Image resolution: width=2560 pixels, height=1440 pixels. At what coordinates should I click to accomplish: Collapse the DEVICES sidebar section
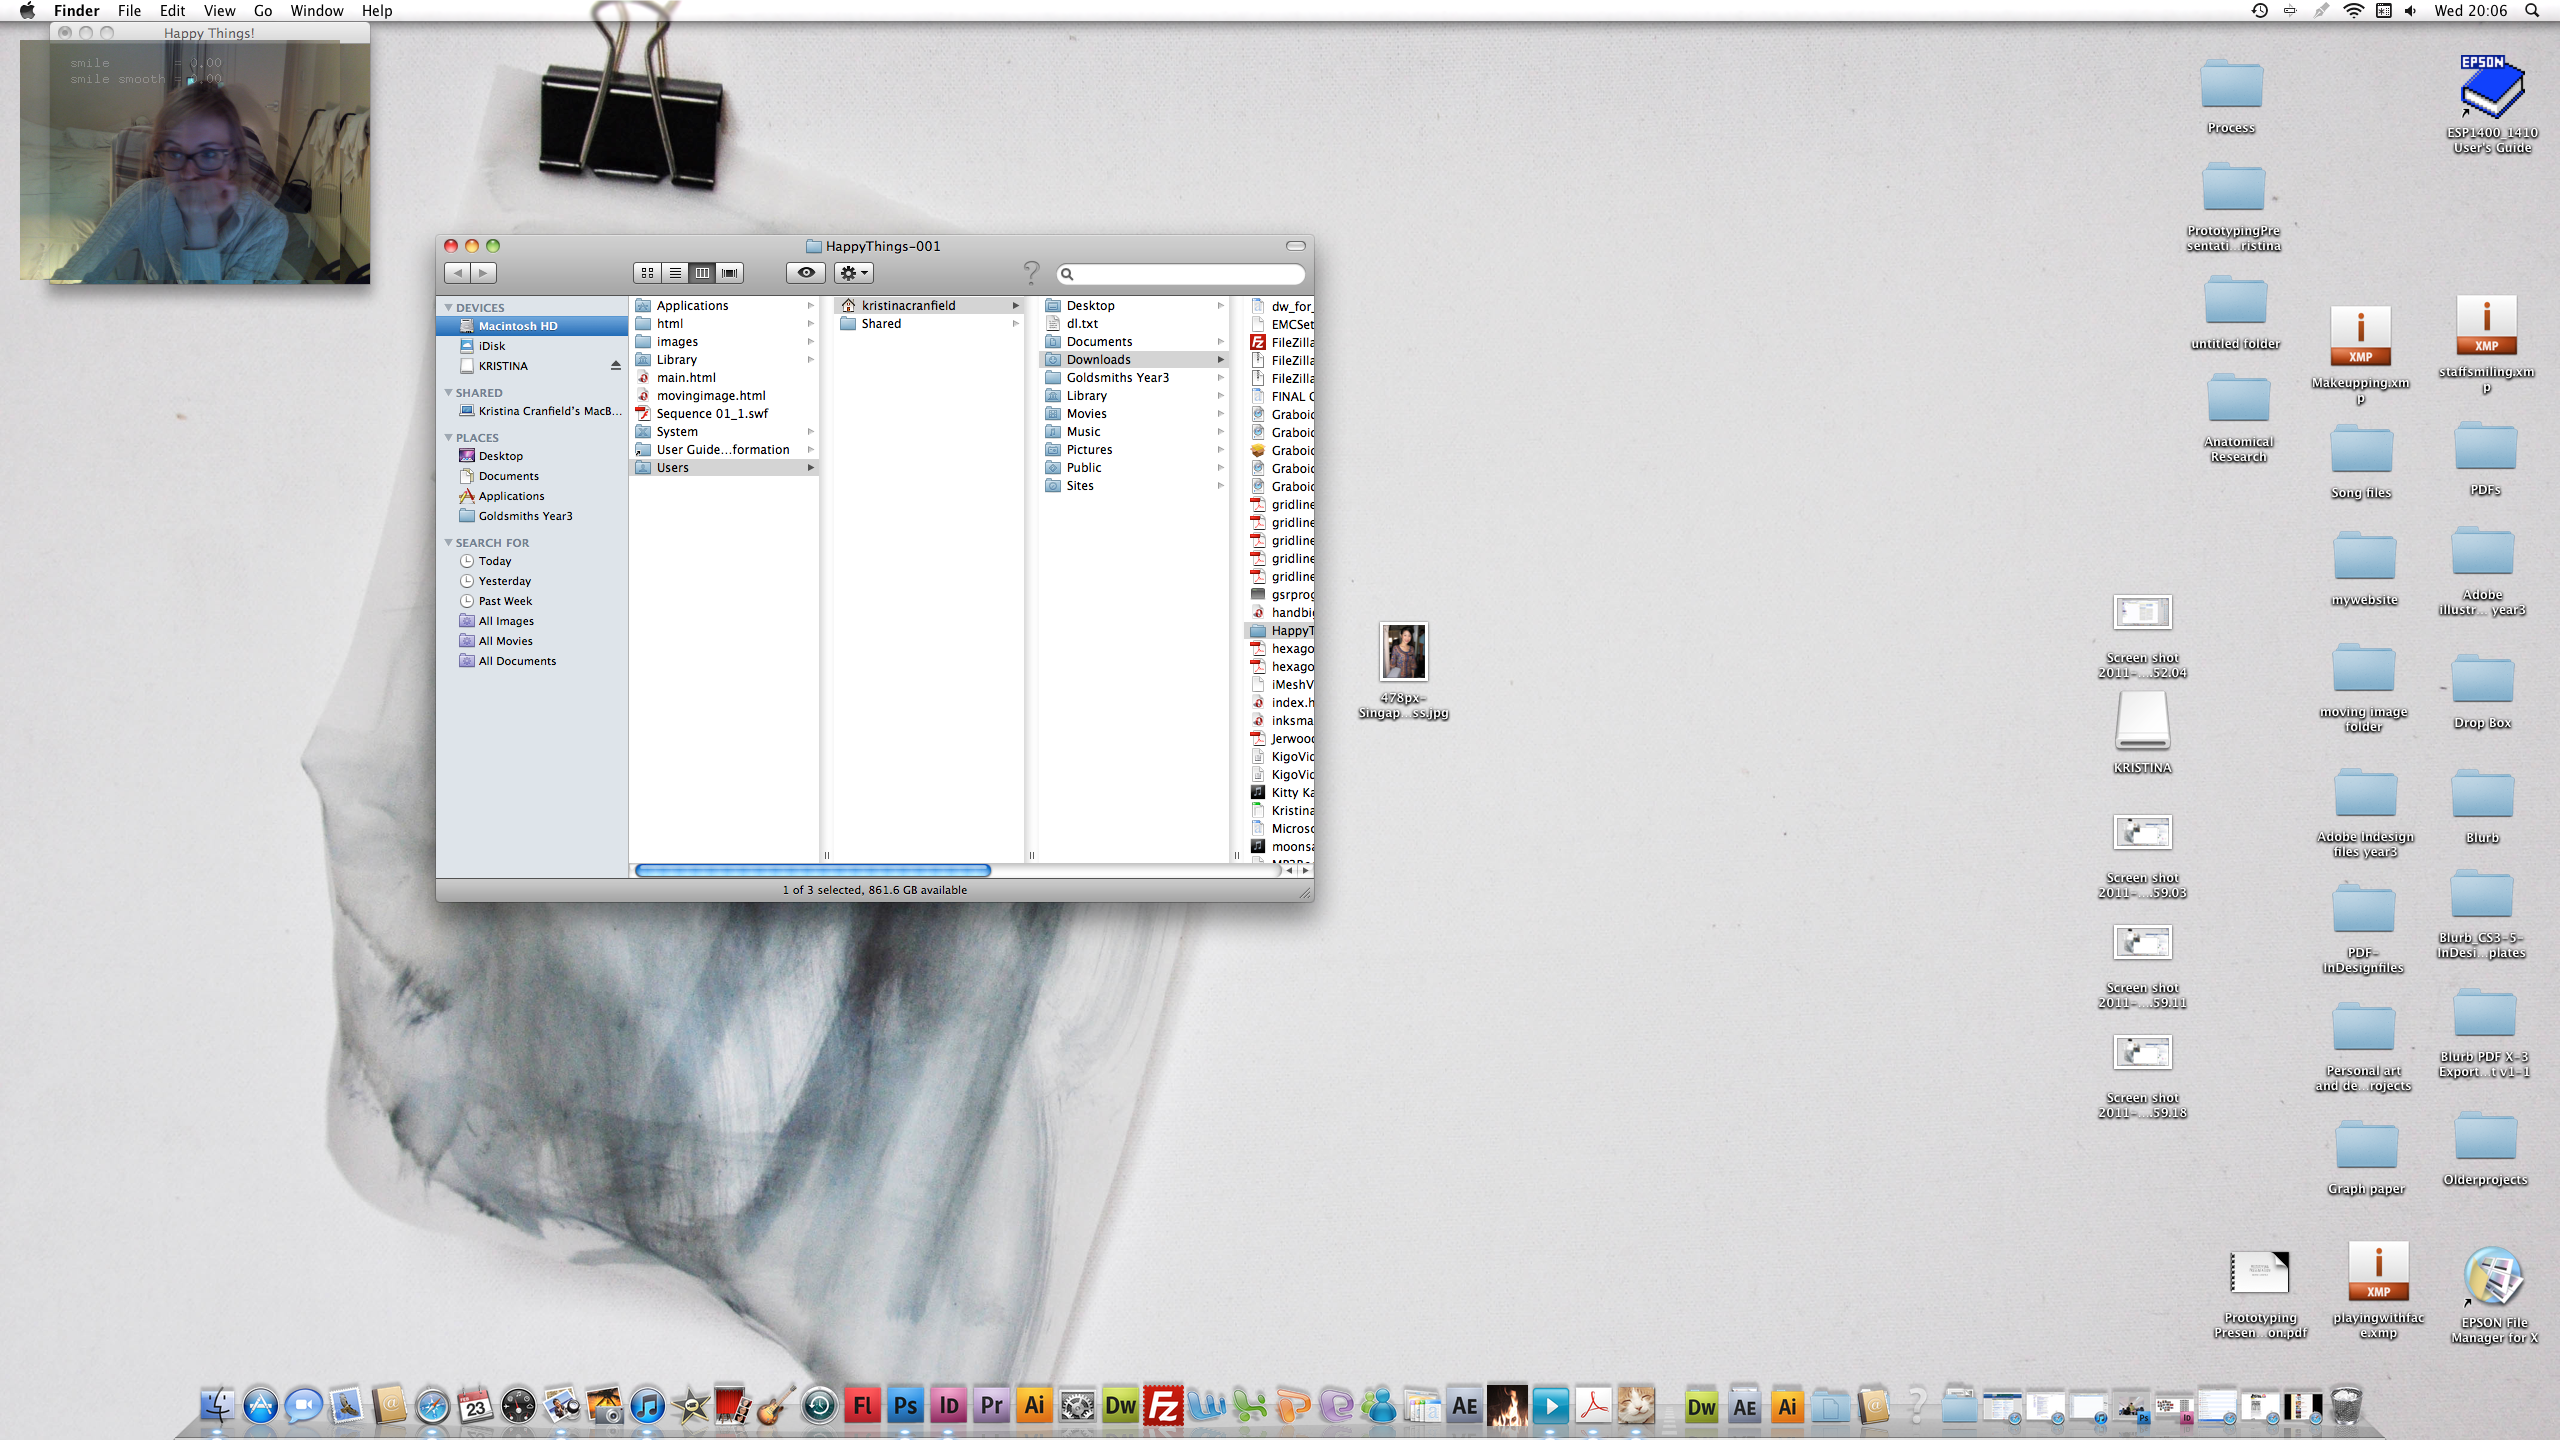[x=449, y=308]
